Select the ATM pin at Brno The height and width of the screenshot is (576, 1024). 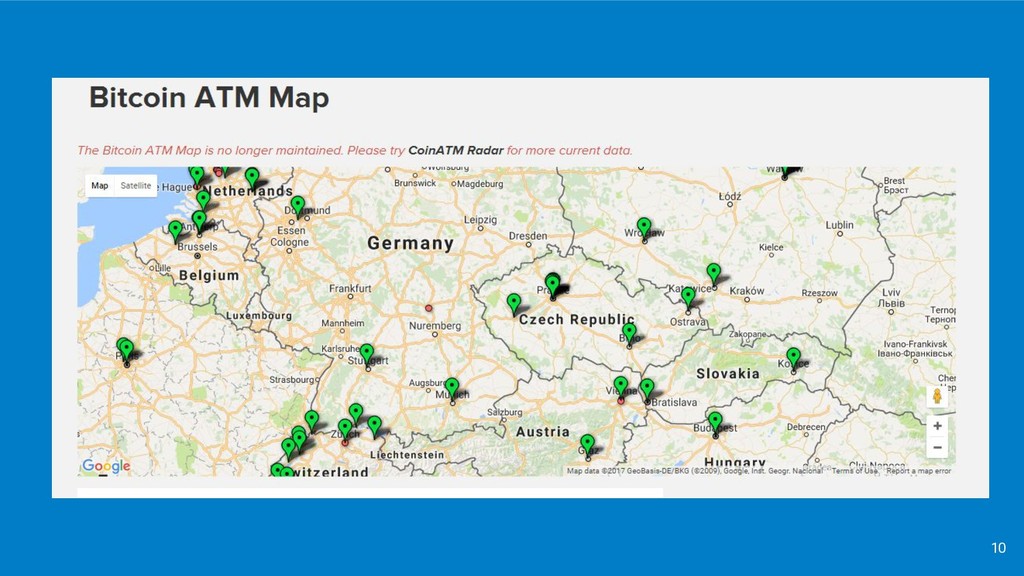coord(629,333)
